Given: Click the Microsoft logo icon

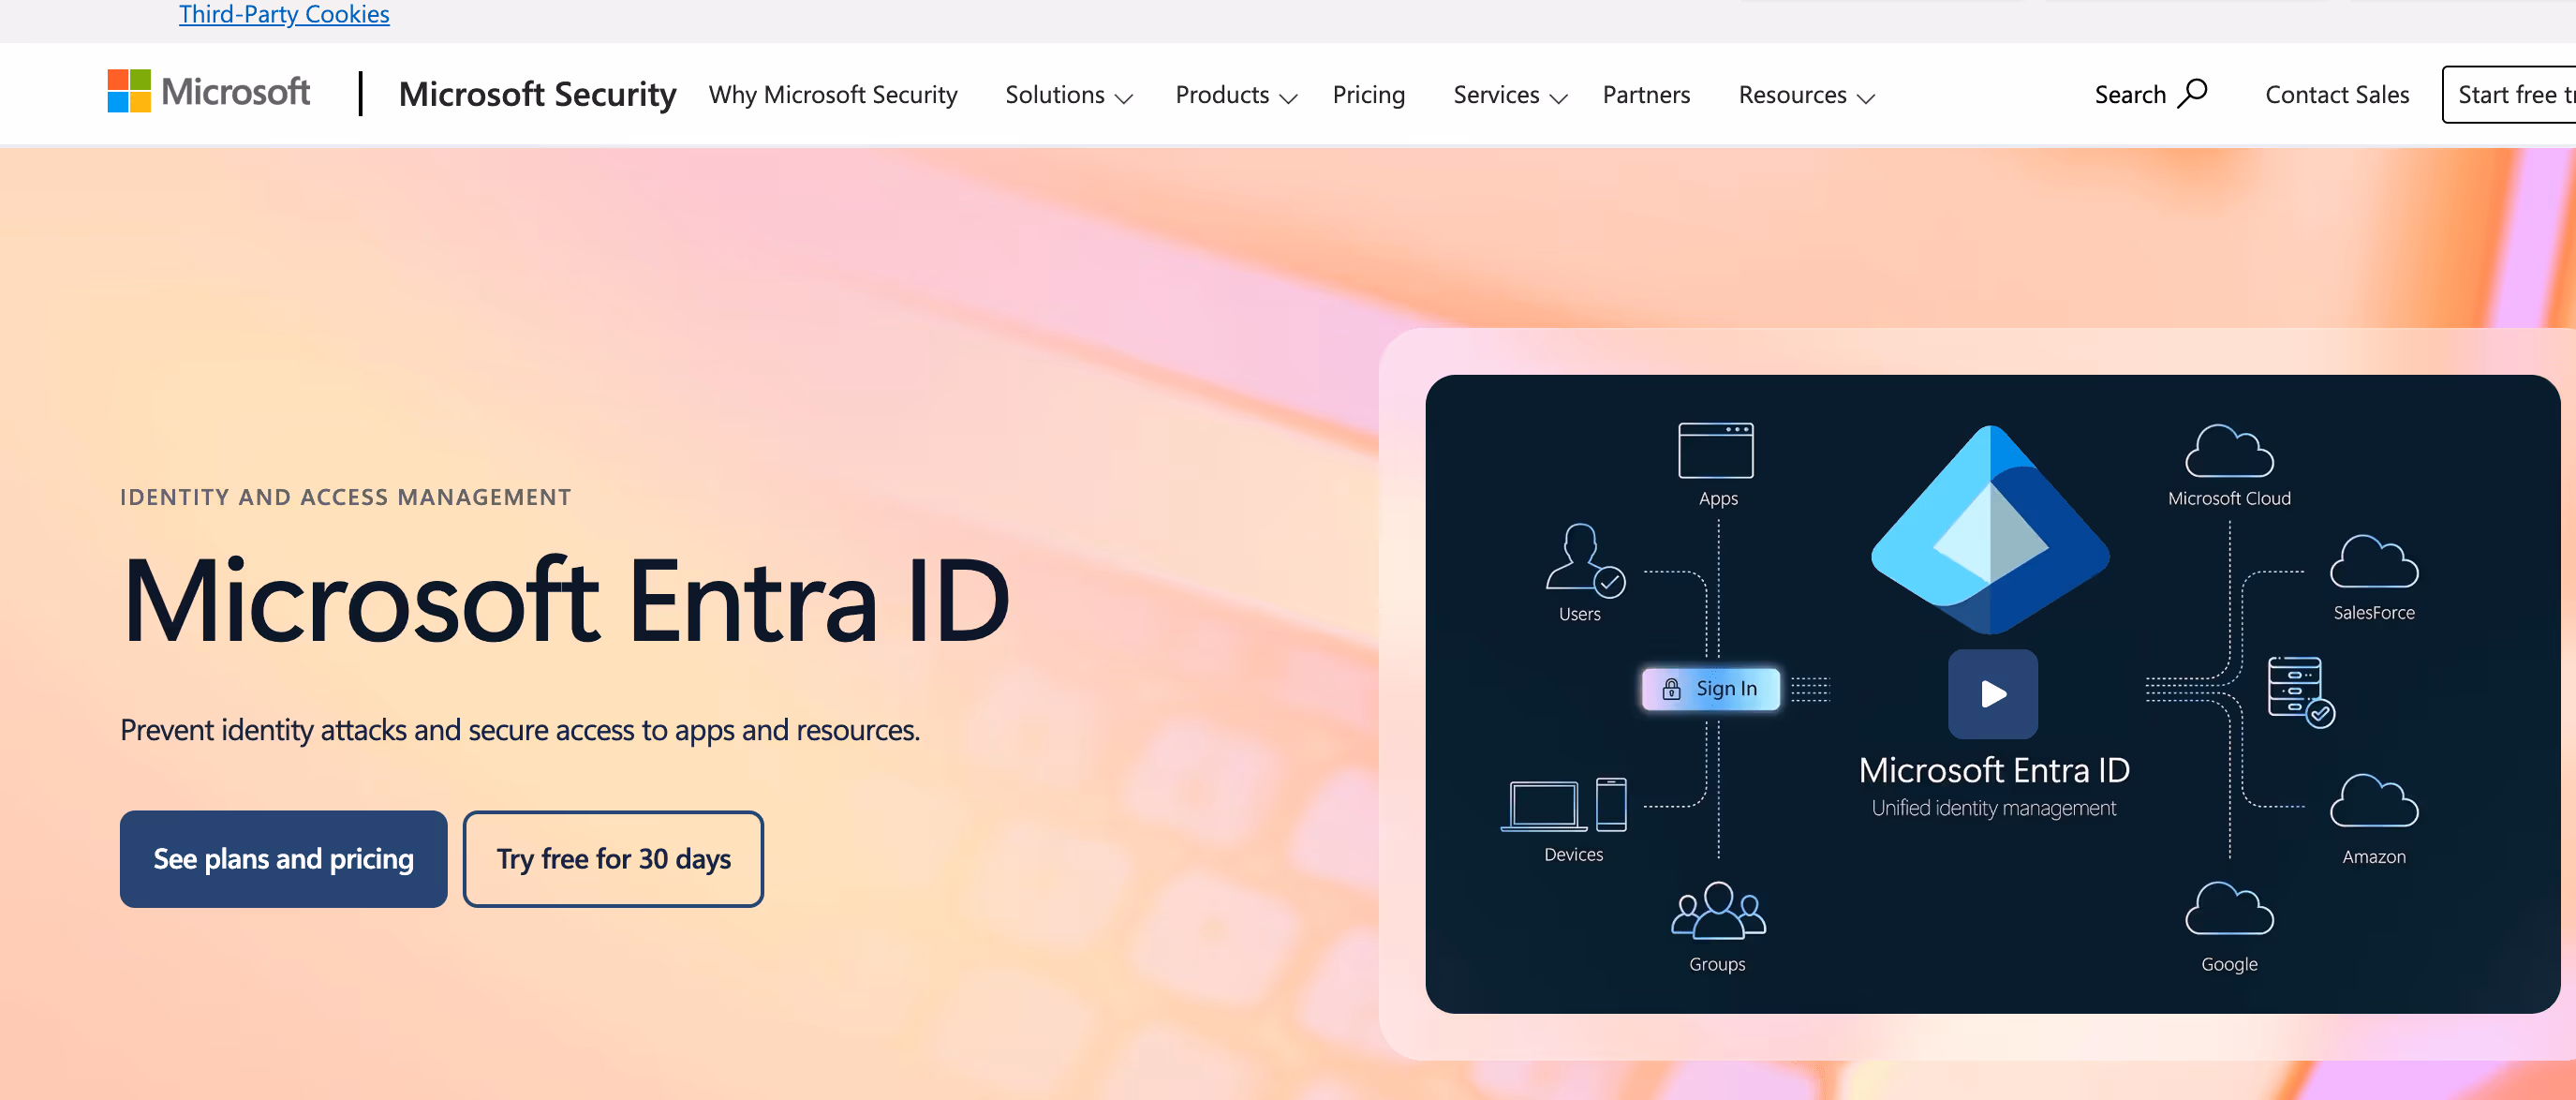Looking at the screenshot, I should click(129, 92).
